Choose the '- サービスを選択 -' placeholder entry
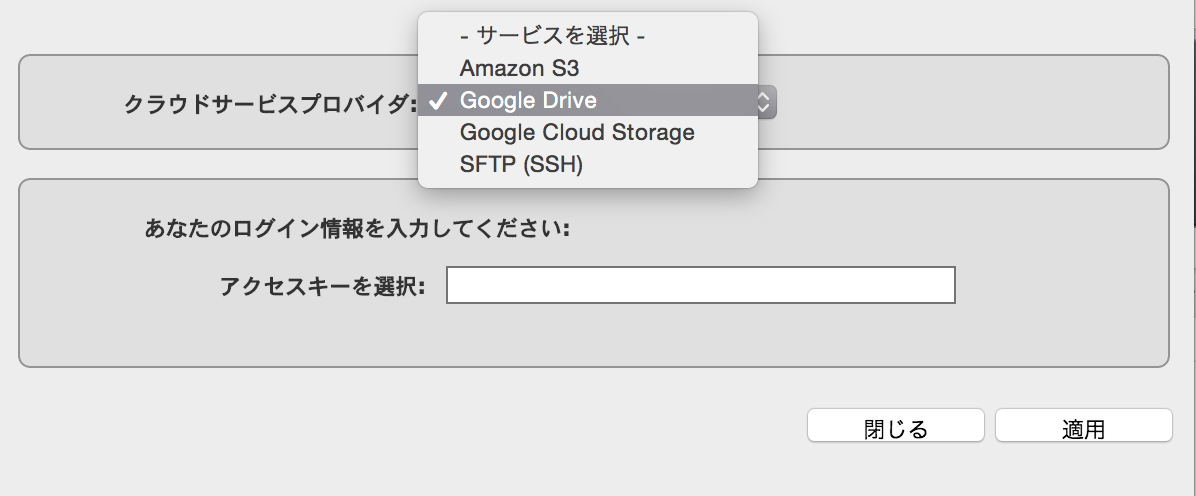This screenshot has width=1196, height=496. [x=588, y=37]
